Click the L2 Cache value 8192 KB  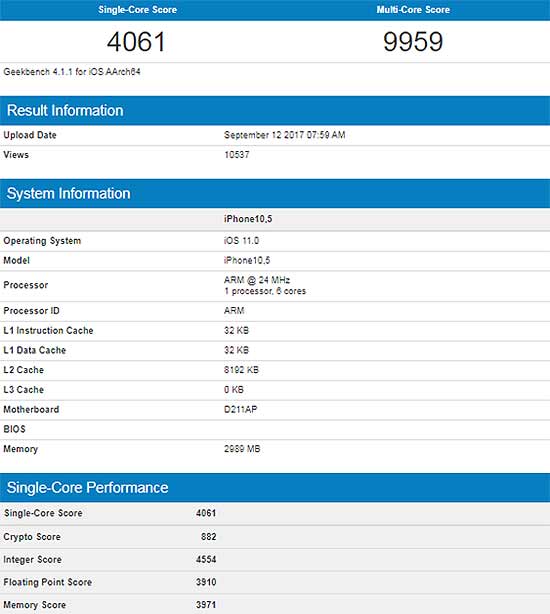pos(241,370)
